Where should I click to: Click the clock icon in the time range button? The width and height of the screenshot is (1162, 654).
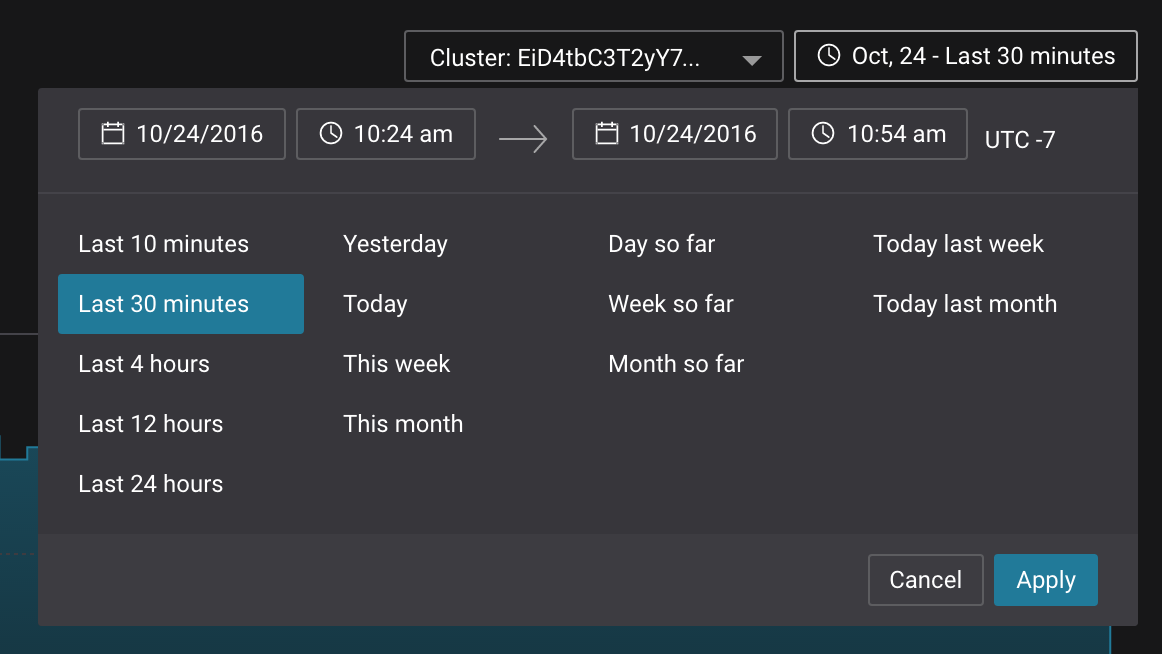tap(829, 56)
